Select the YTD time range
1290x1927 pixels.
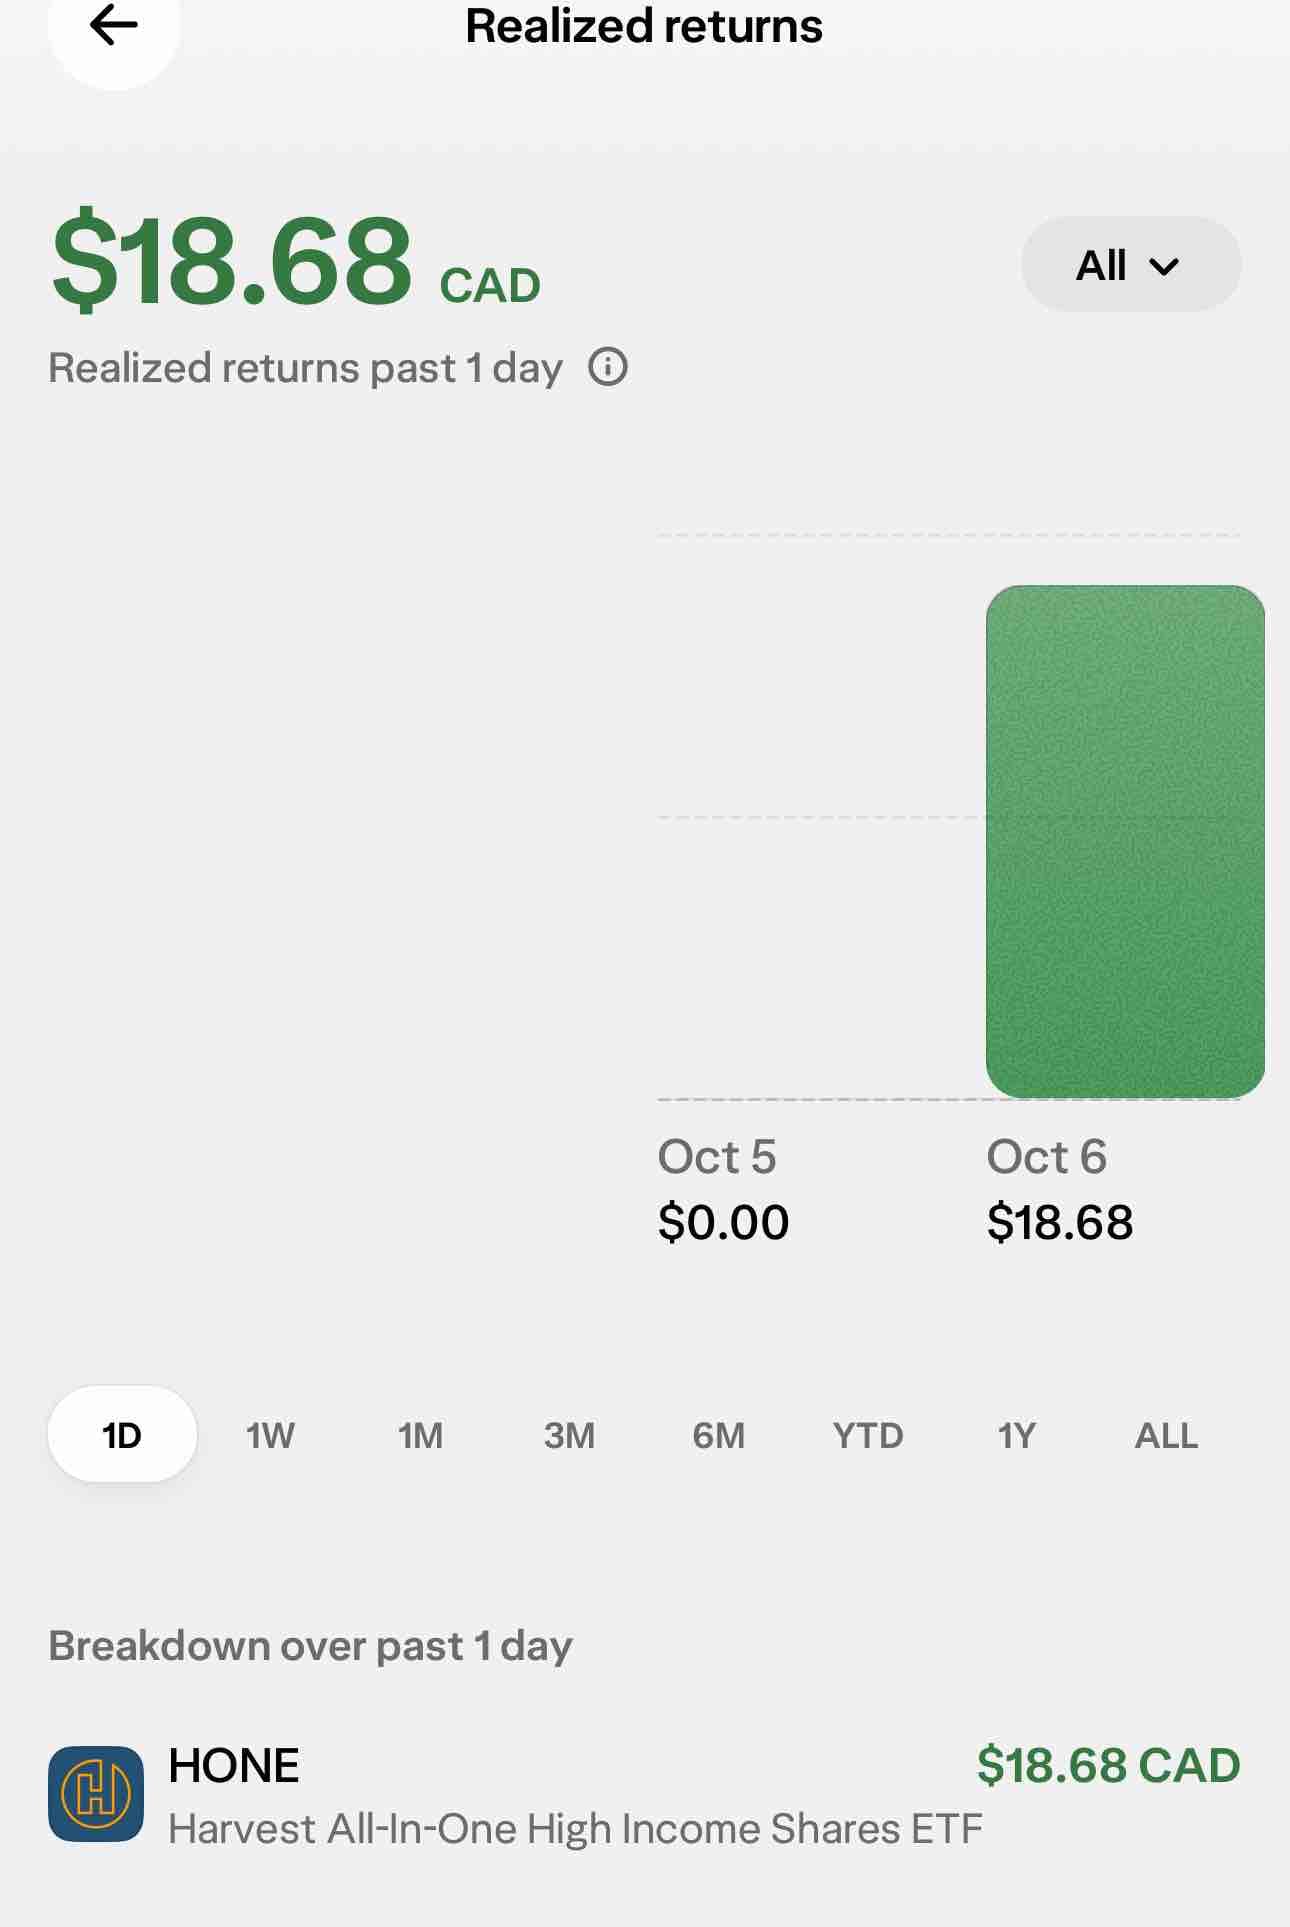pos(868,1436)
